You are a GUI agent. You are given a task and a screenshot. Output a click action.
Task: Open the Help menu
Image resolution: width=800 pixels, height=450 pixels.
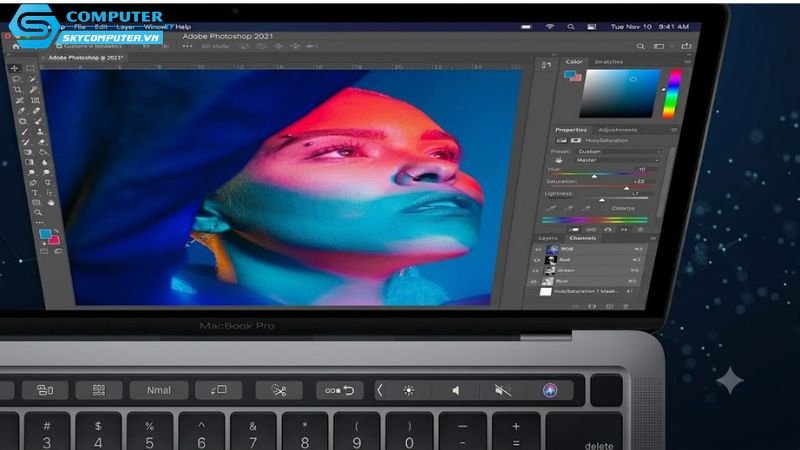tap(183, 27)
